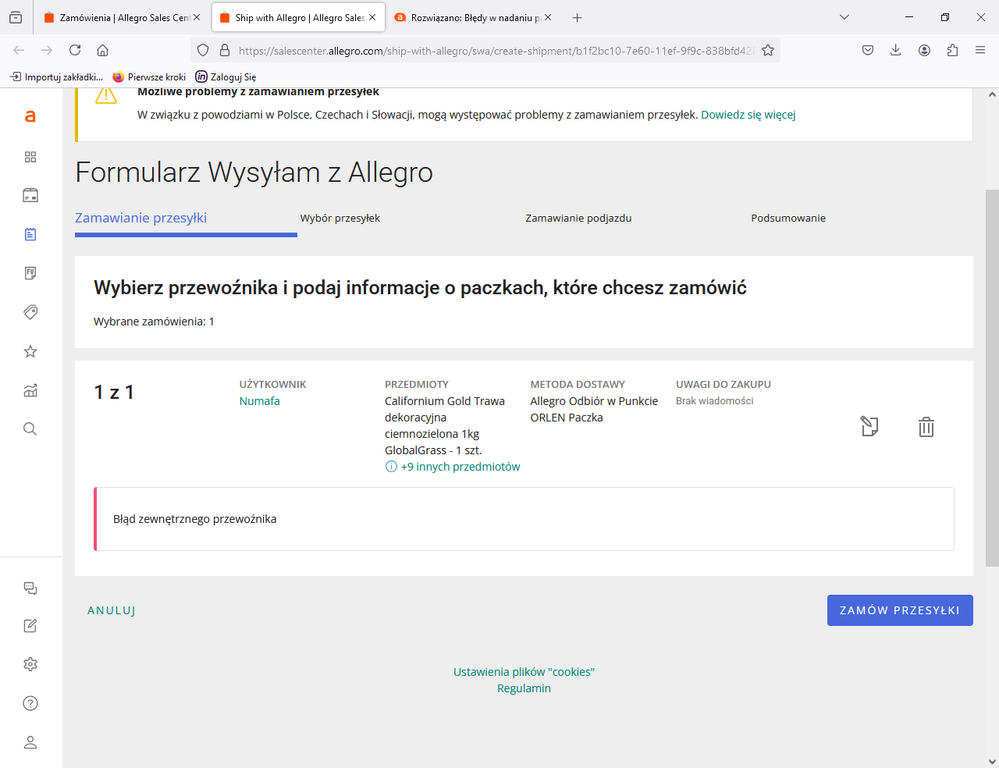
Task: Open the statistics chart icon in sidebar
Action: click(x=30, y=390)
